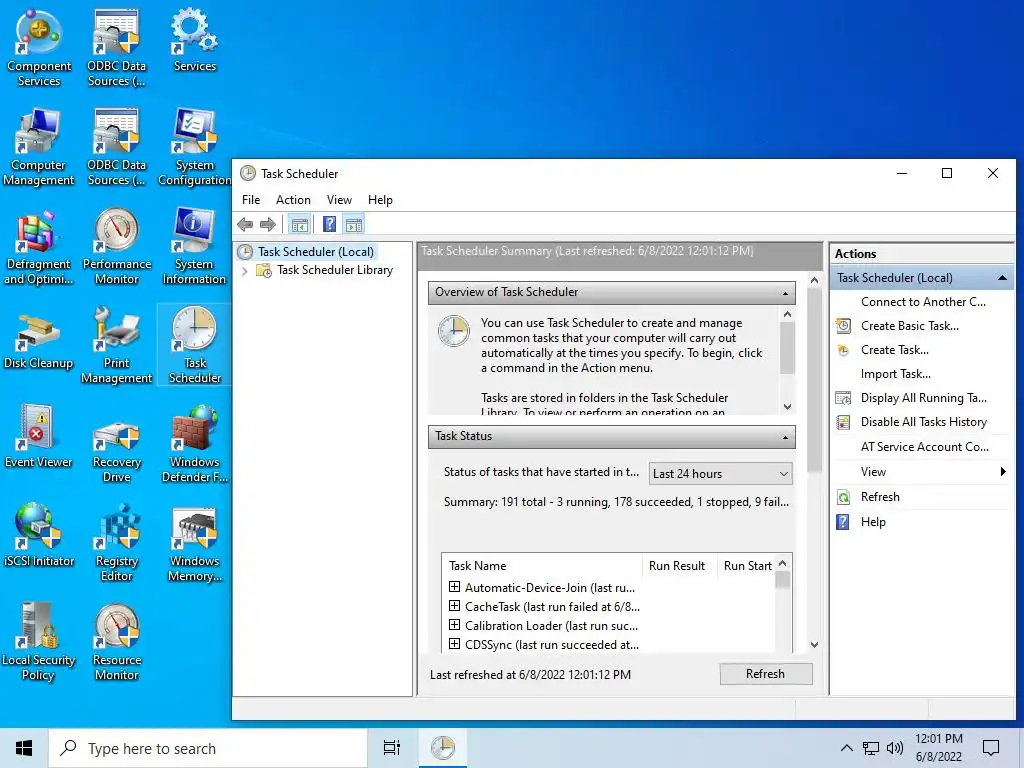
Task: Select Task Scheduler desktop icon
Action: [x=195, y=345]
